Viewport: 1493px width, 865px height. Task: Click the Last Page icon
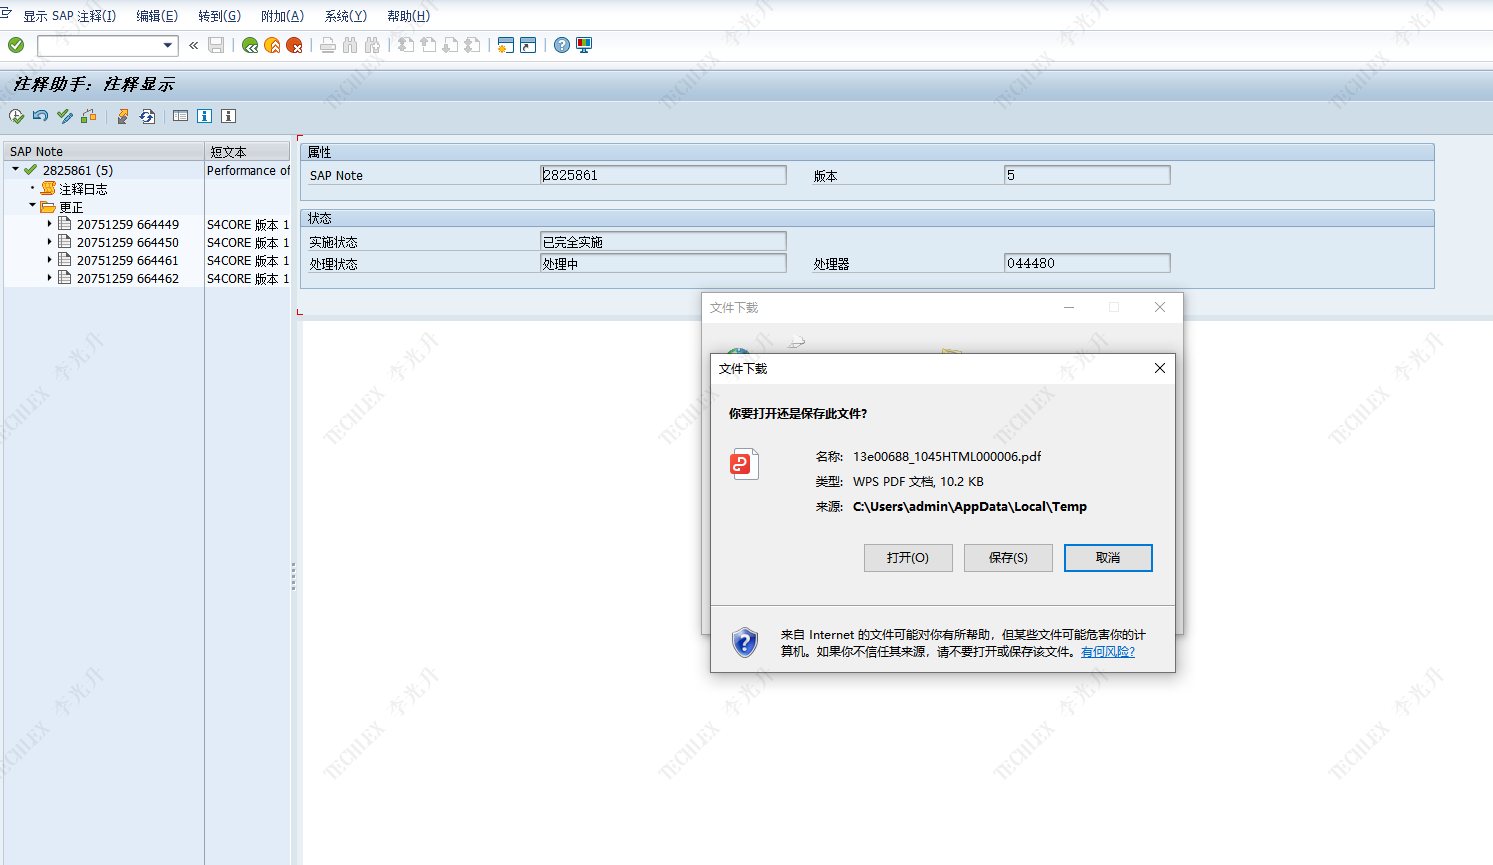click(472, 45)
